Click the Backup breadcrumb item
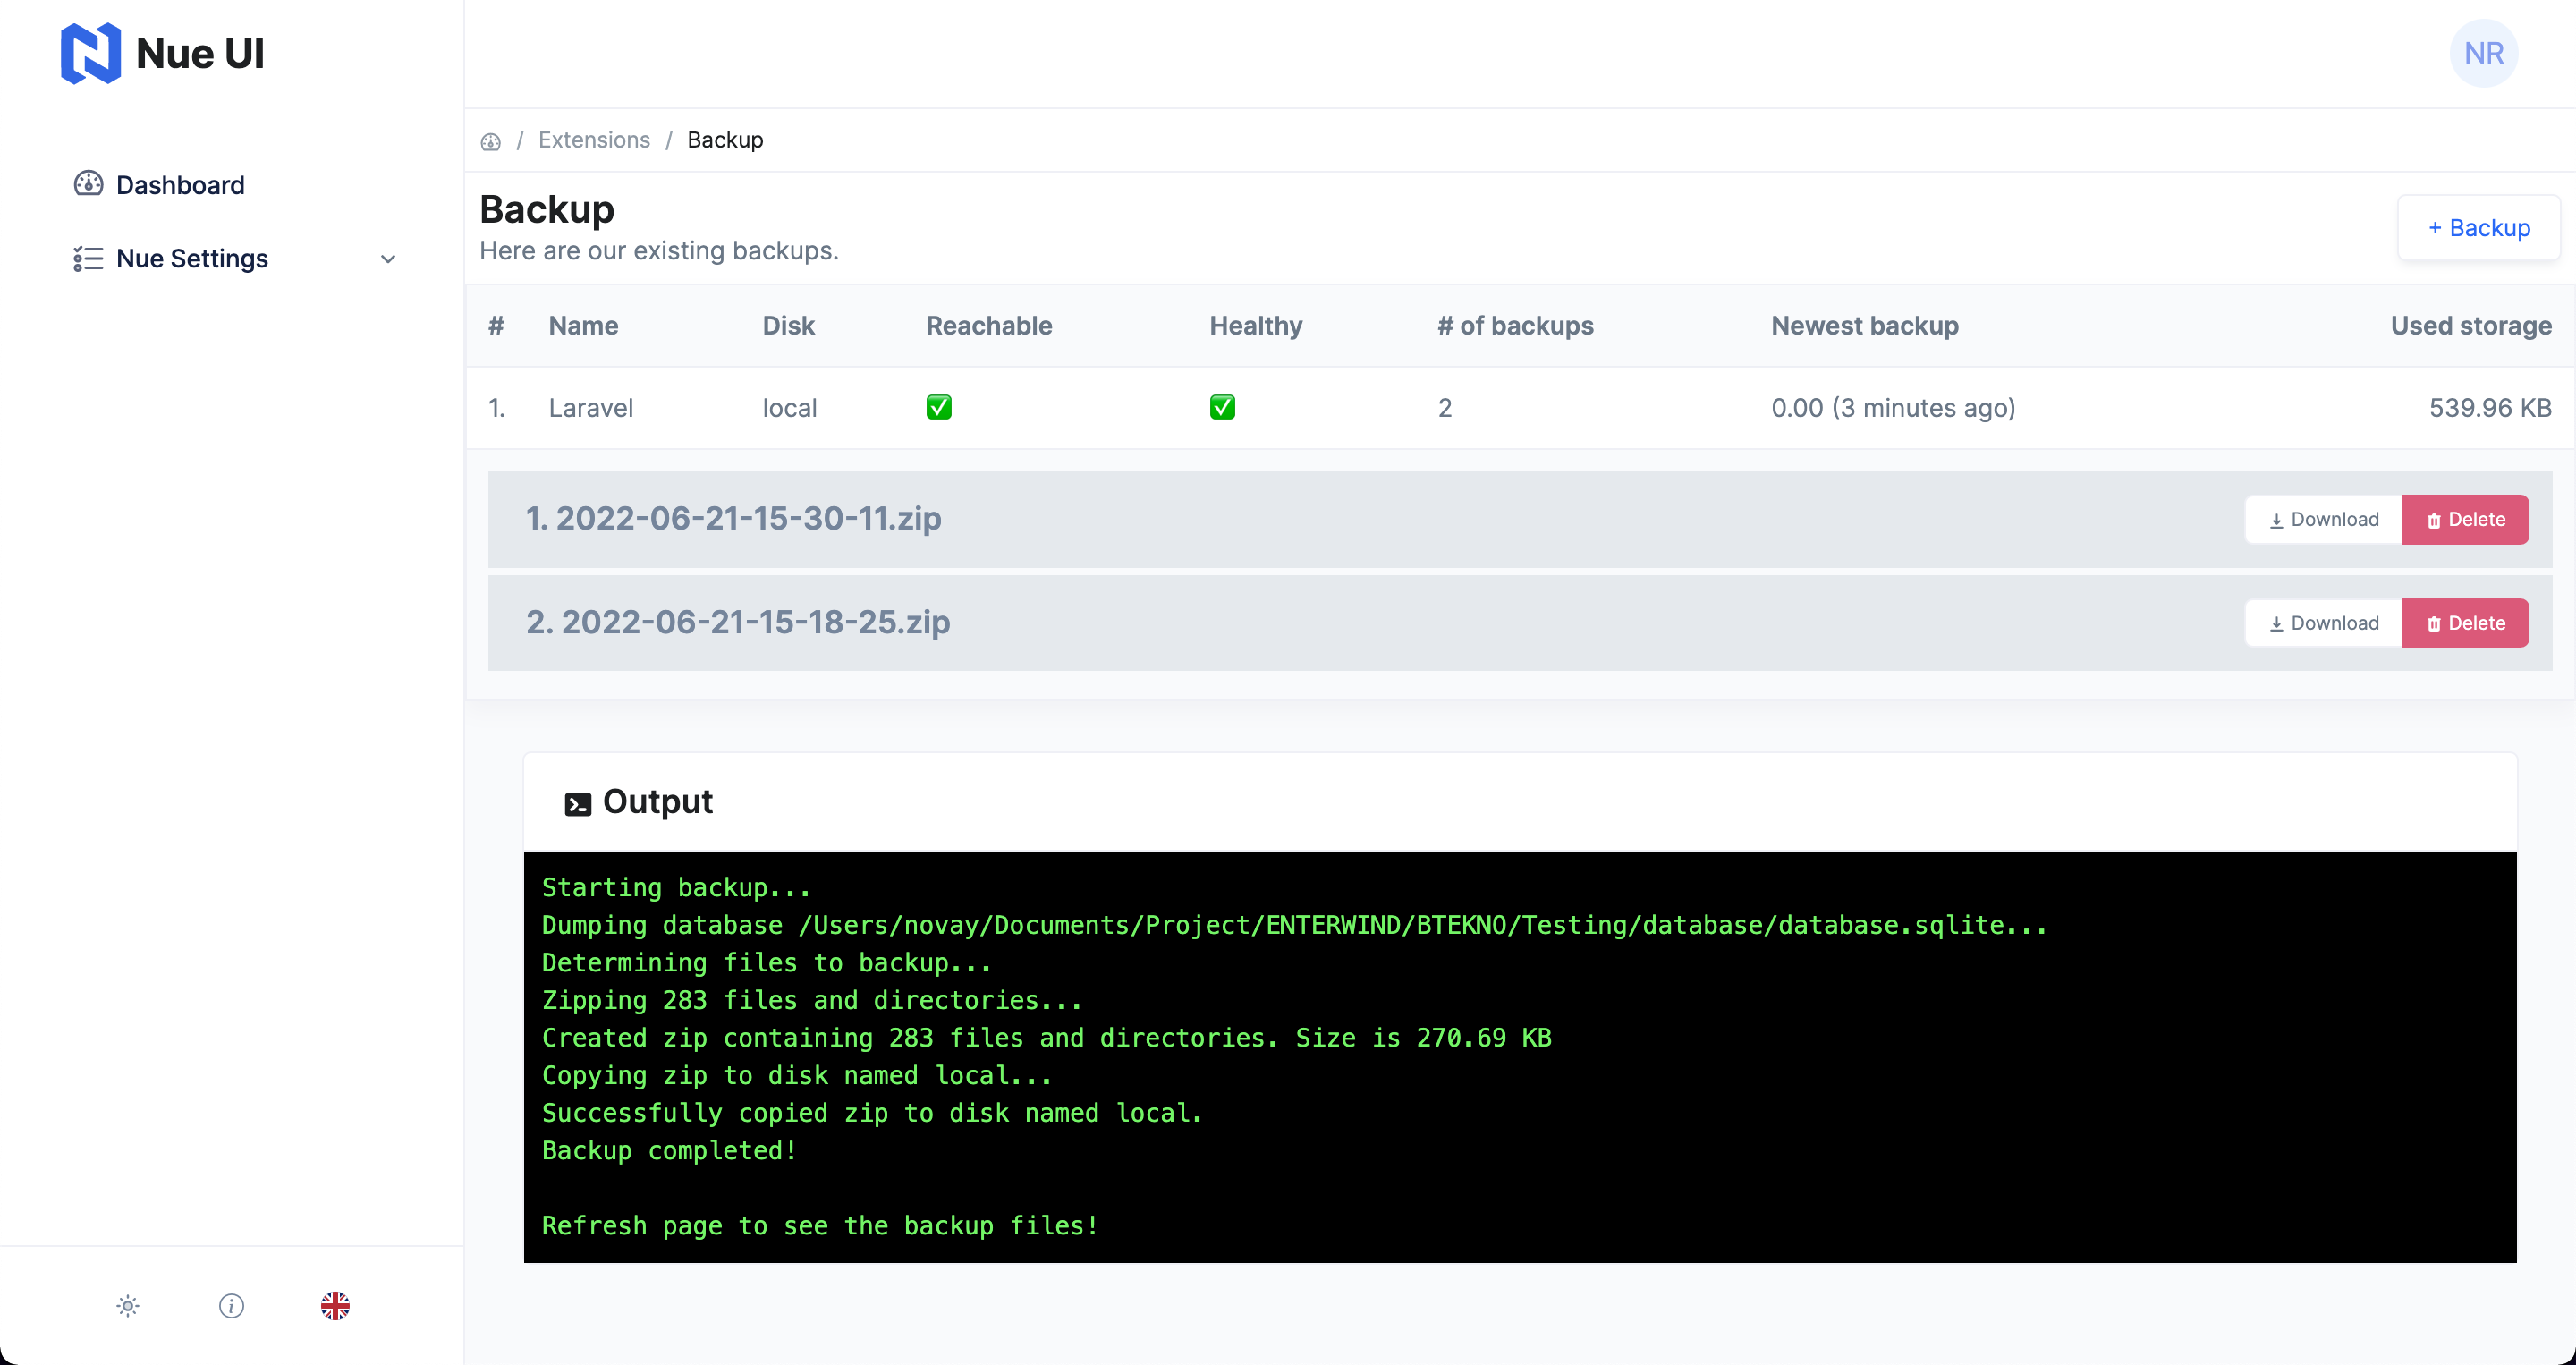This screenshot has width=2576, height=1365. [x=724, y=140]
